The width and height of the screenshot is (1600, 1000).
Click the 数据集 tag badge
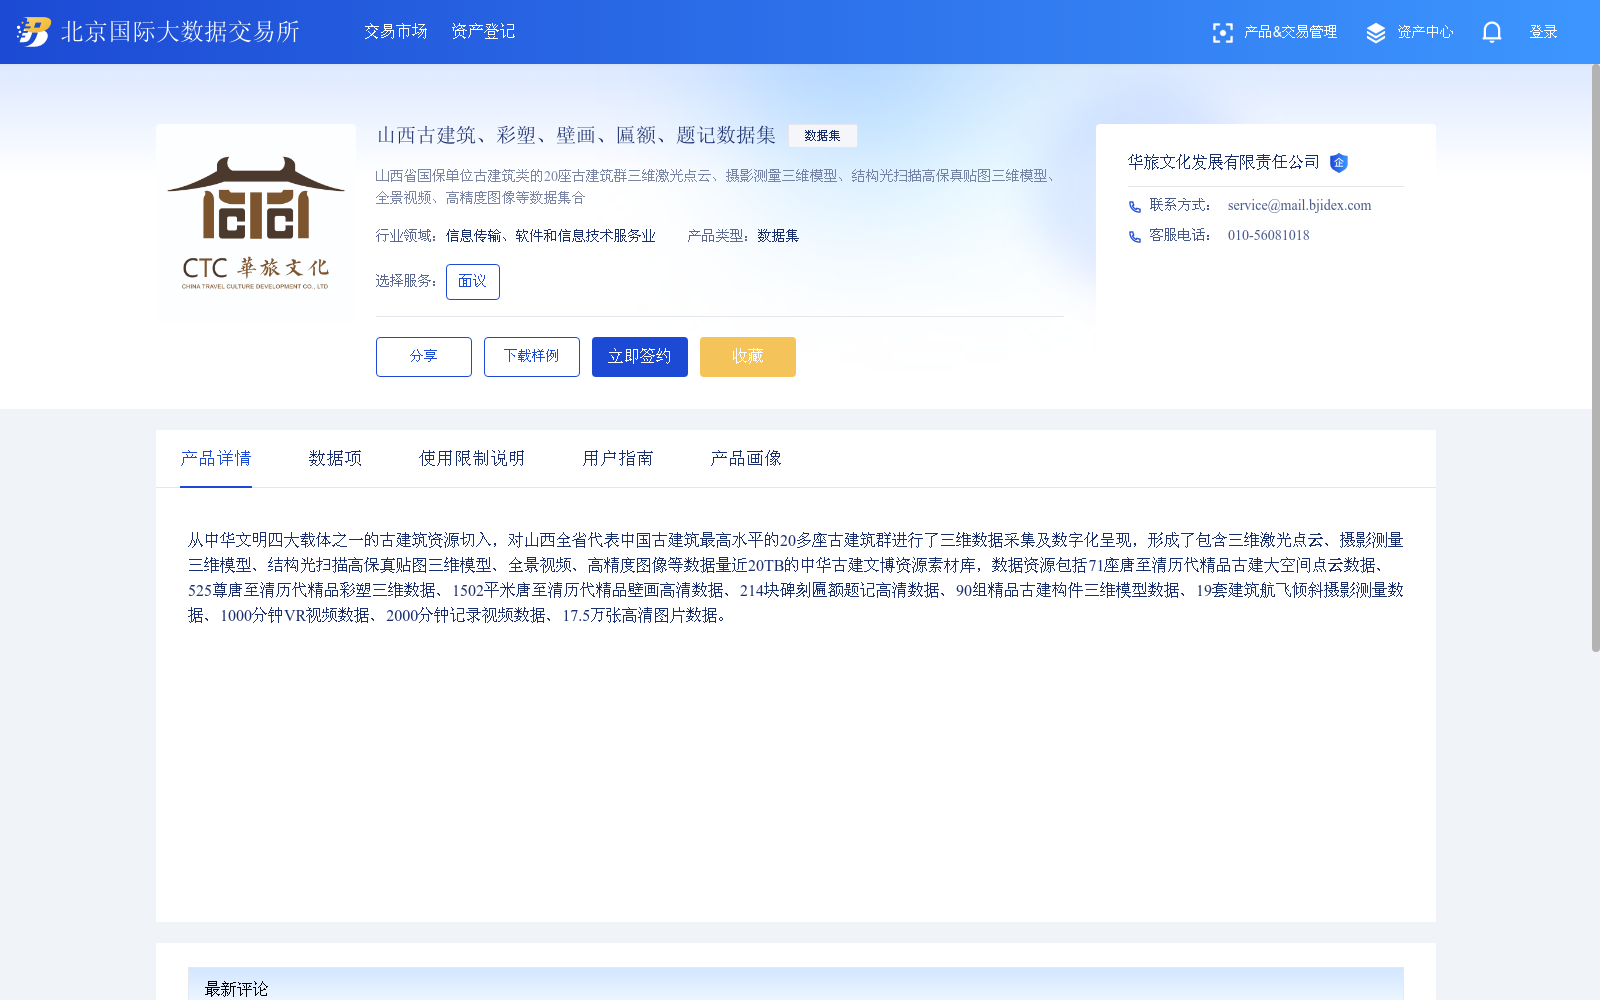click(x=822, y=136)
